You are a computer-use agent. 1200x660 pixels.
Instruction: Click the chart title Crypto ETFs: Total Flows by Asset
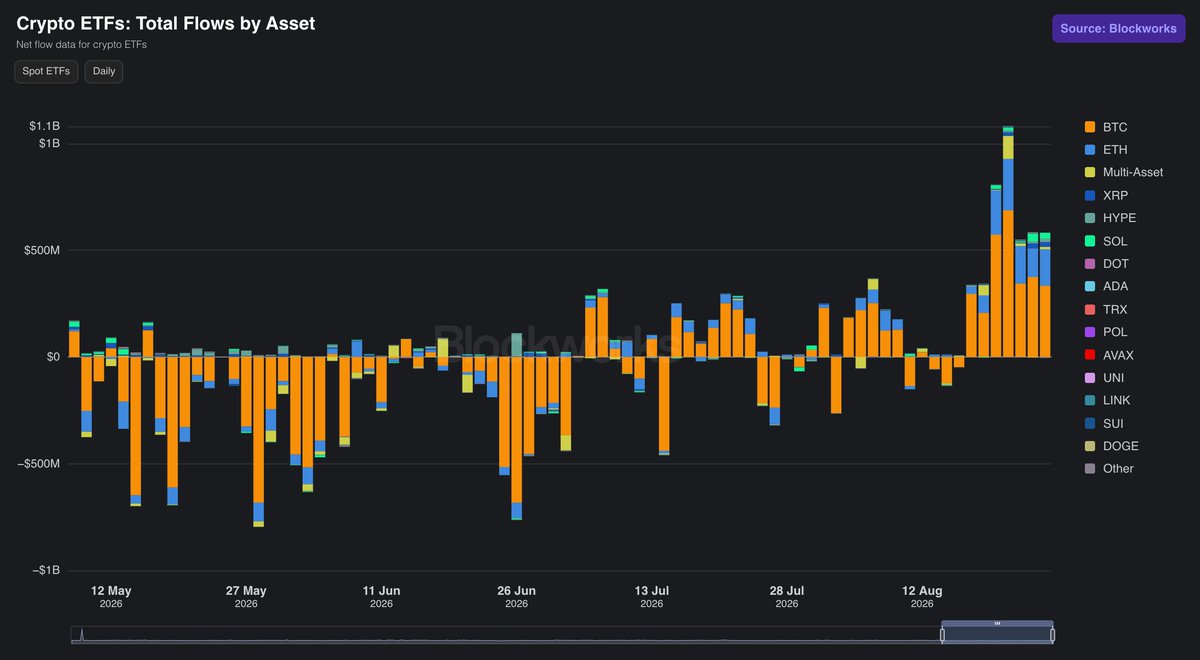(166, 23)
